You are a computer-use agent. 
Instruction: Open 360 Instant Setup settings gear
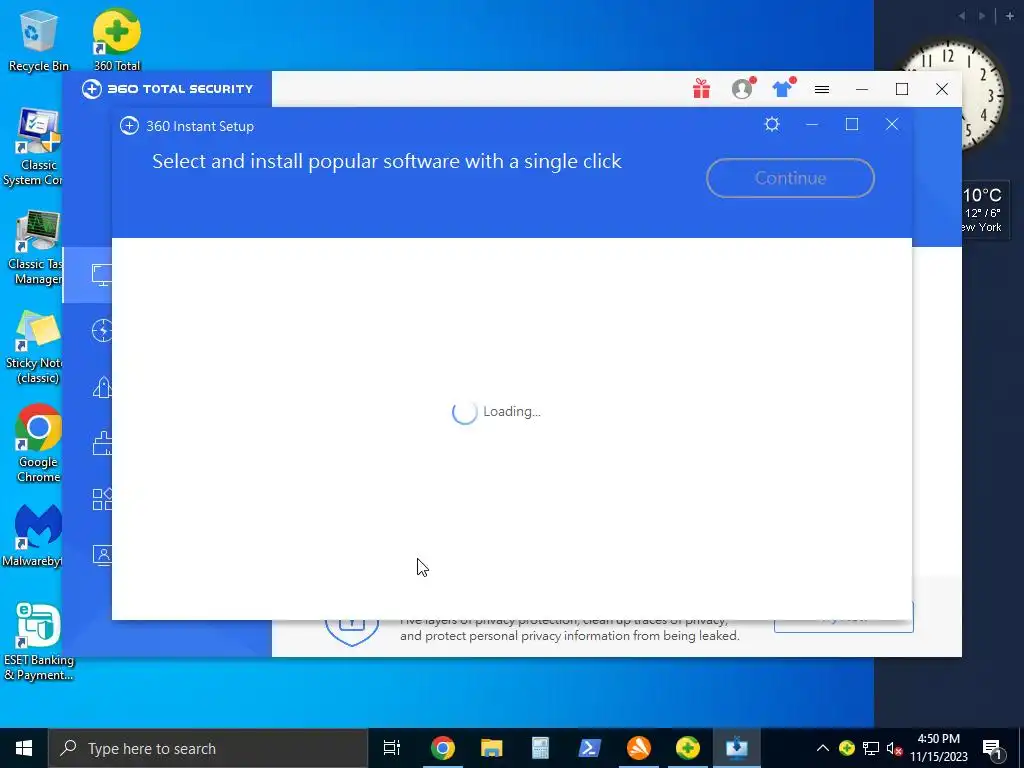[x=772, y=124]
